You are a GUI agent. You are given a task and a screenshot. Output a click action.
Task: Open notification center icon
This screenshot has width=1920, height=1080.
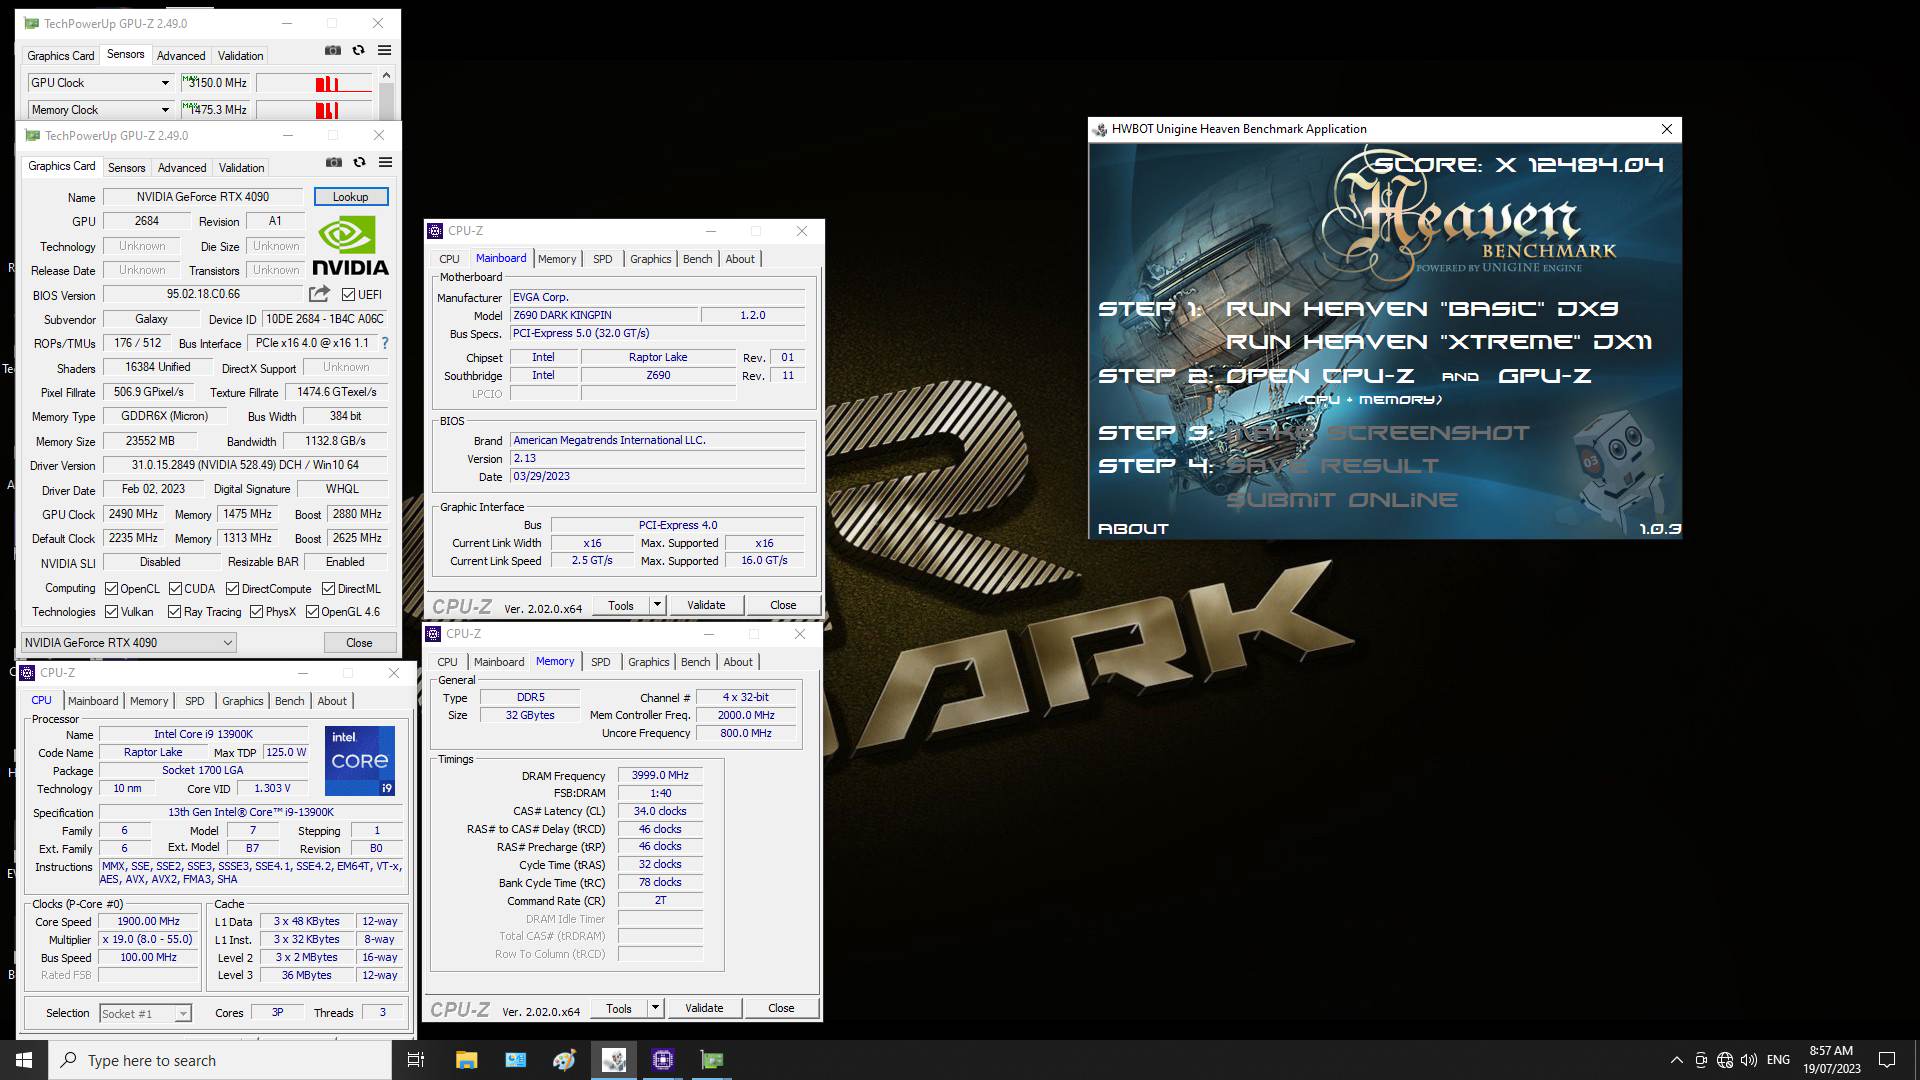[x=1887, y=1060]
